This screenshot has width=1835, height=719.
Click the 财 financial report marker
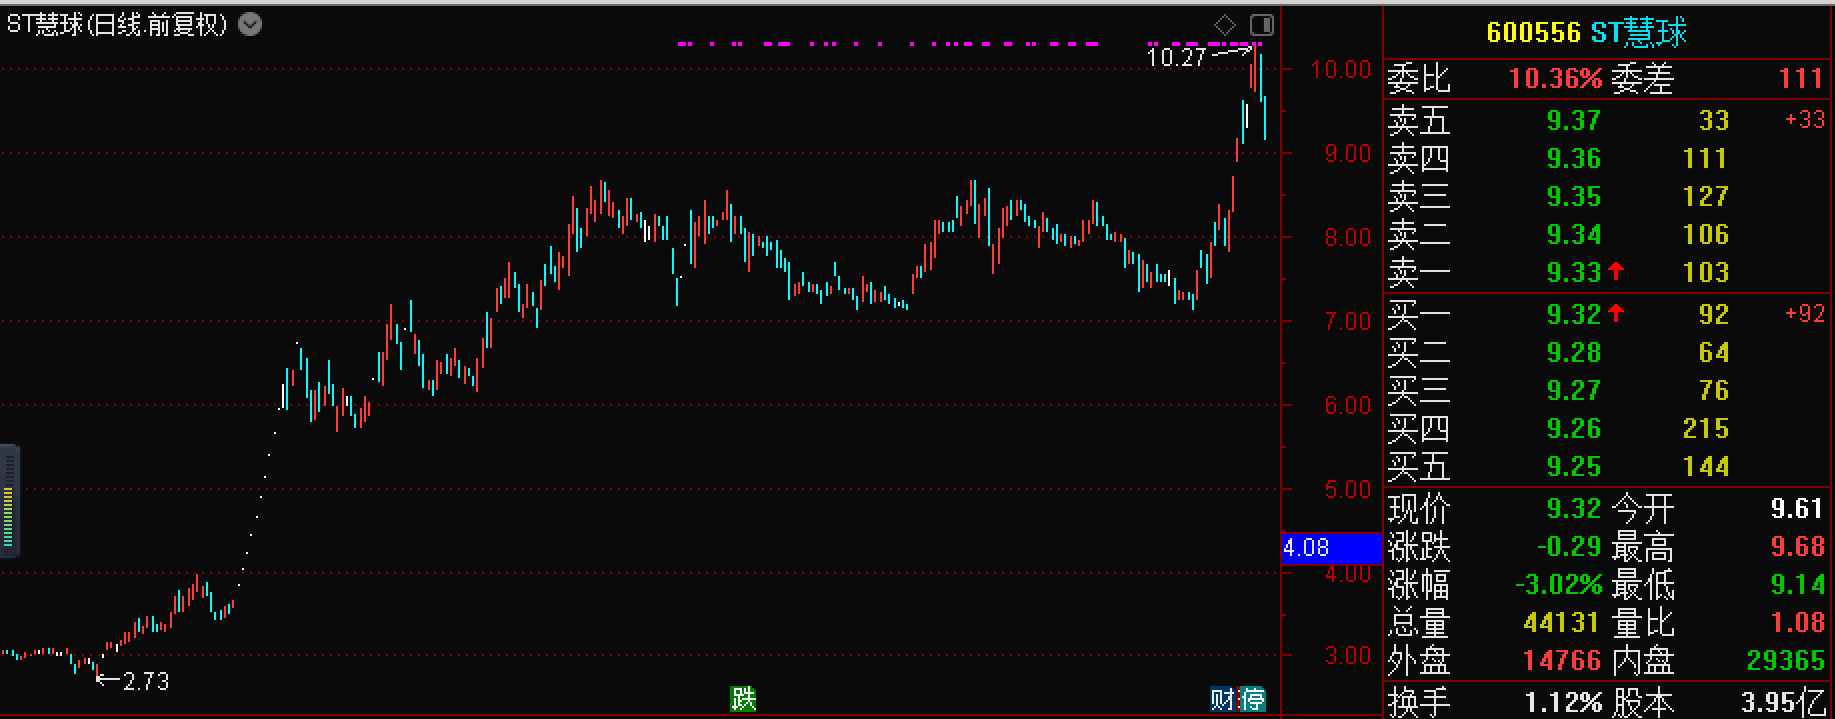(1224, 699)
